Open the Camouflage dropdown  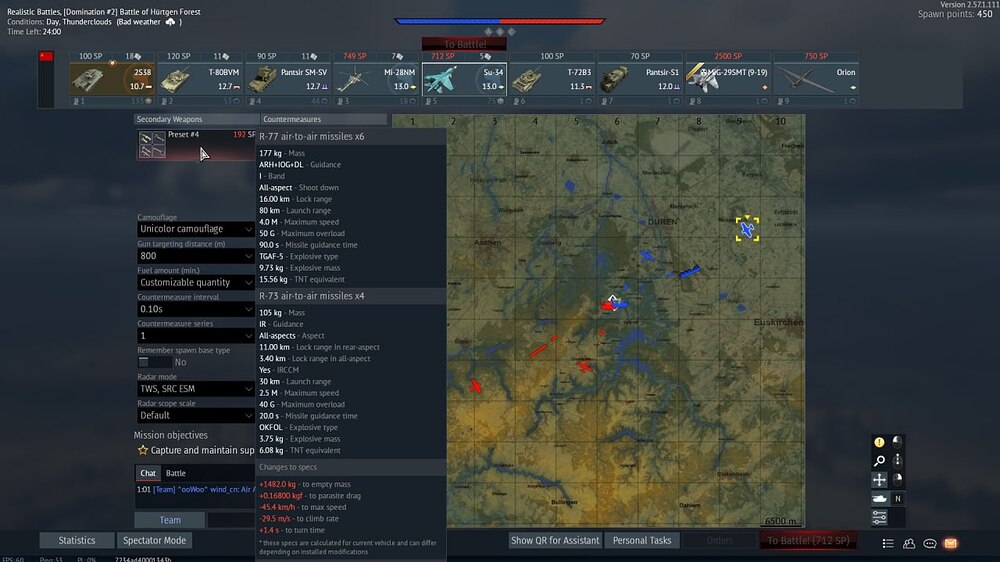(x=196, y=229)
